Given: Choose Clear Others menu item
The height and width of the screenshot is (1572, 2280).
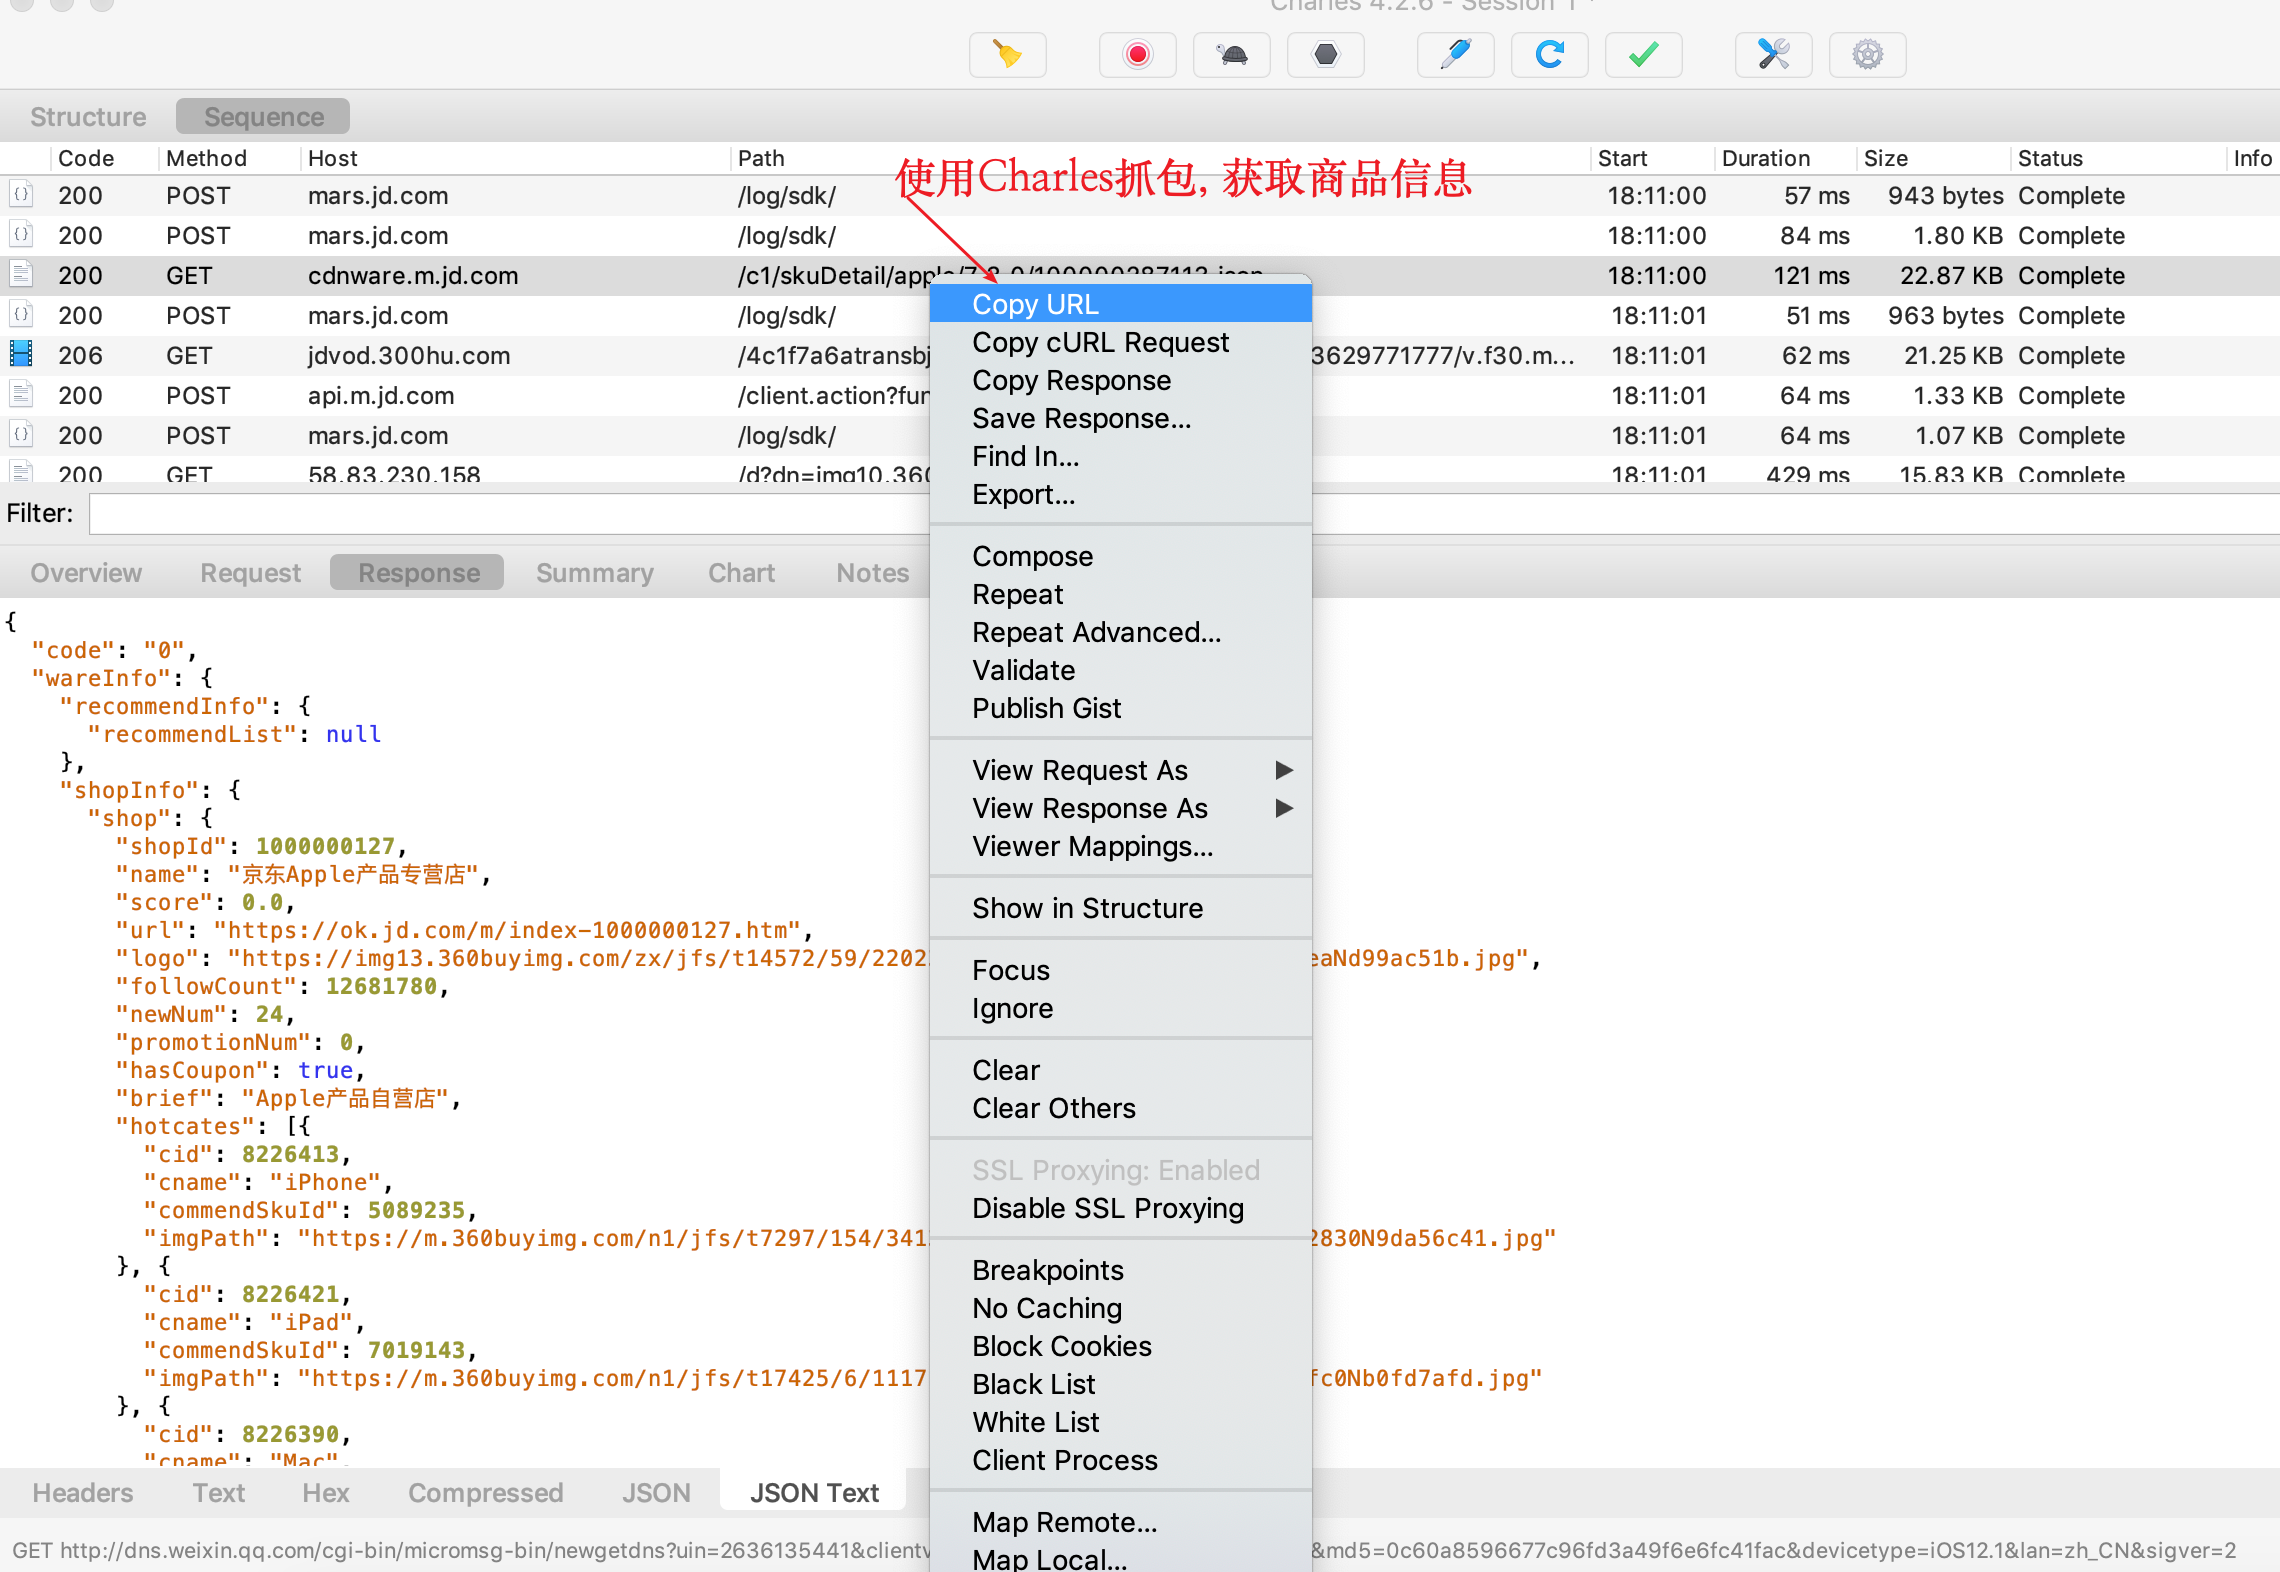Looking at the screenshot, I should coord(1120,1108).
